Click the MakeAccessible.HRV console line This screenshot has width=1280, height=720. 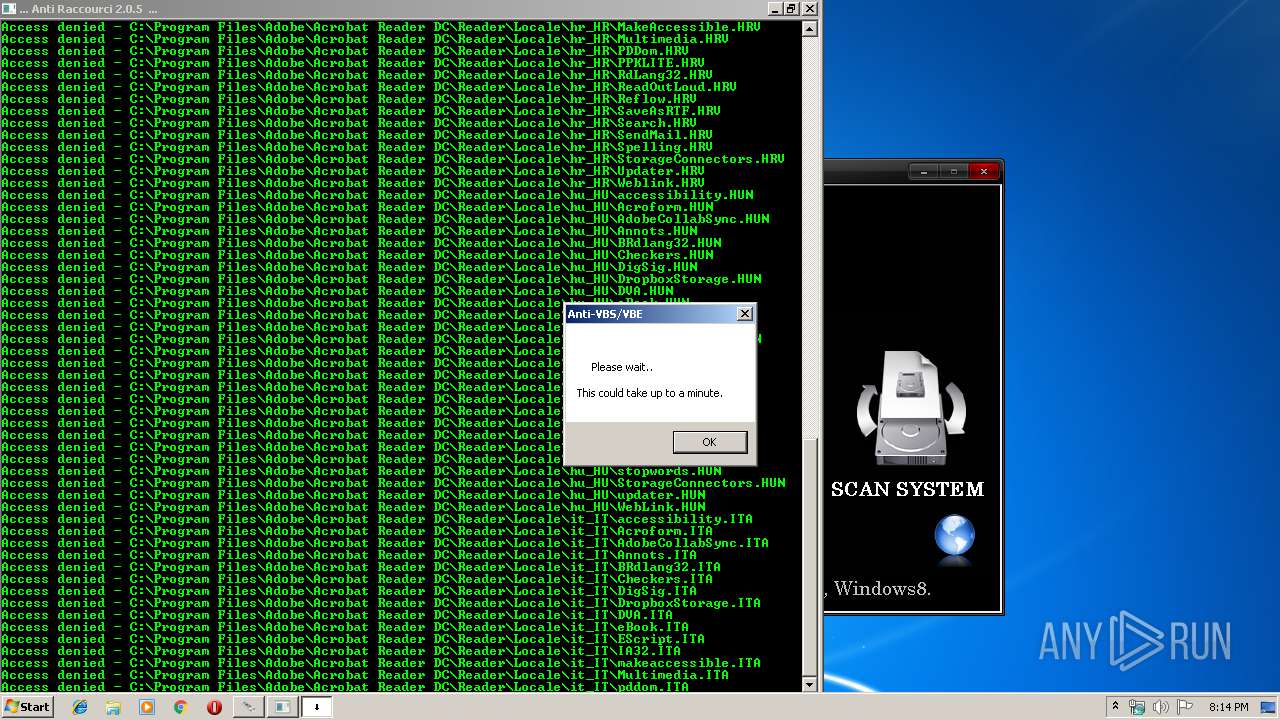click(x=381, y=27)
